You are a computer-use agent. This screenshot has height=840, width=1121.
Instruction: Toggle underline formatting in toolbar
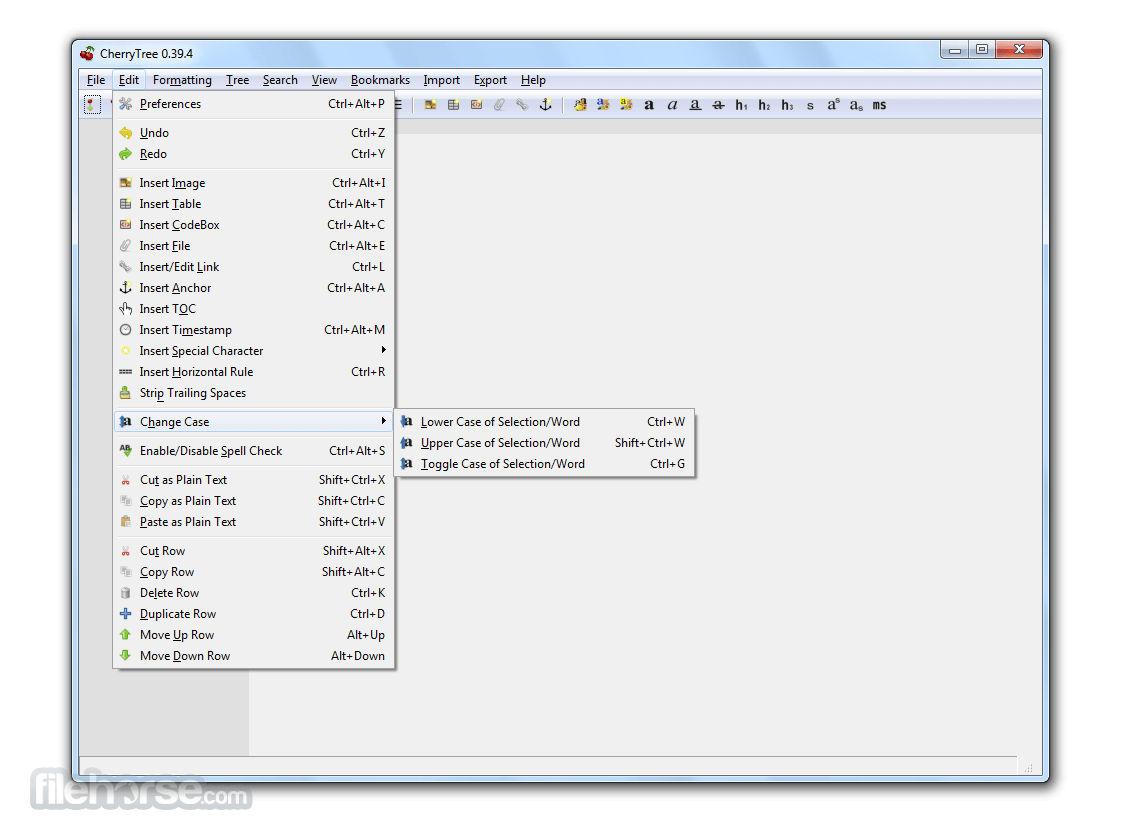click(x=695, y=105)
